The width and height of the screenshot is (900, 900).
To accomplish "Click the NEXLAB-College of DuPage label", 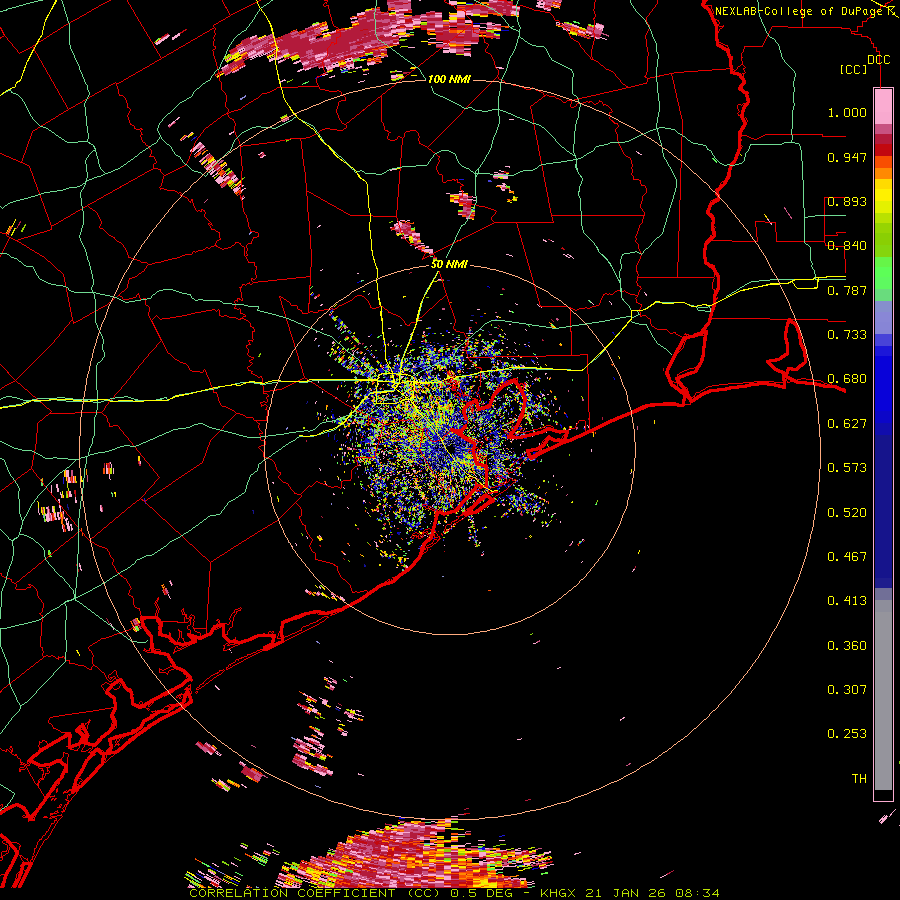I will tap(800, 11).
